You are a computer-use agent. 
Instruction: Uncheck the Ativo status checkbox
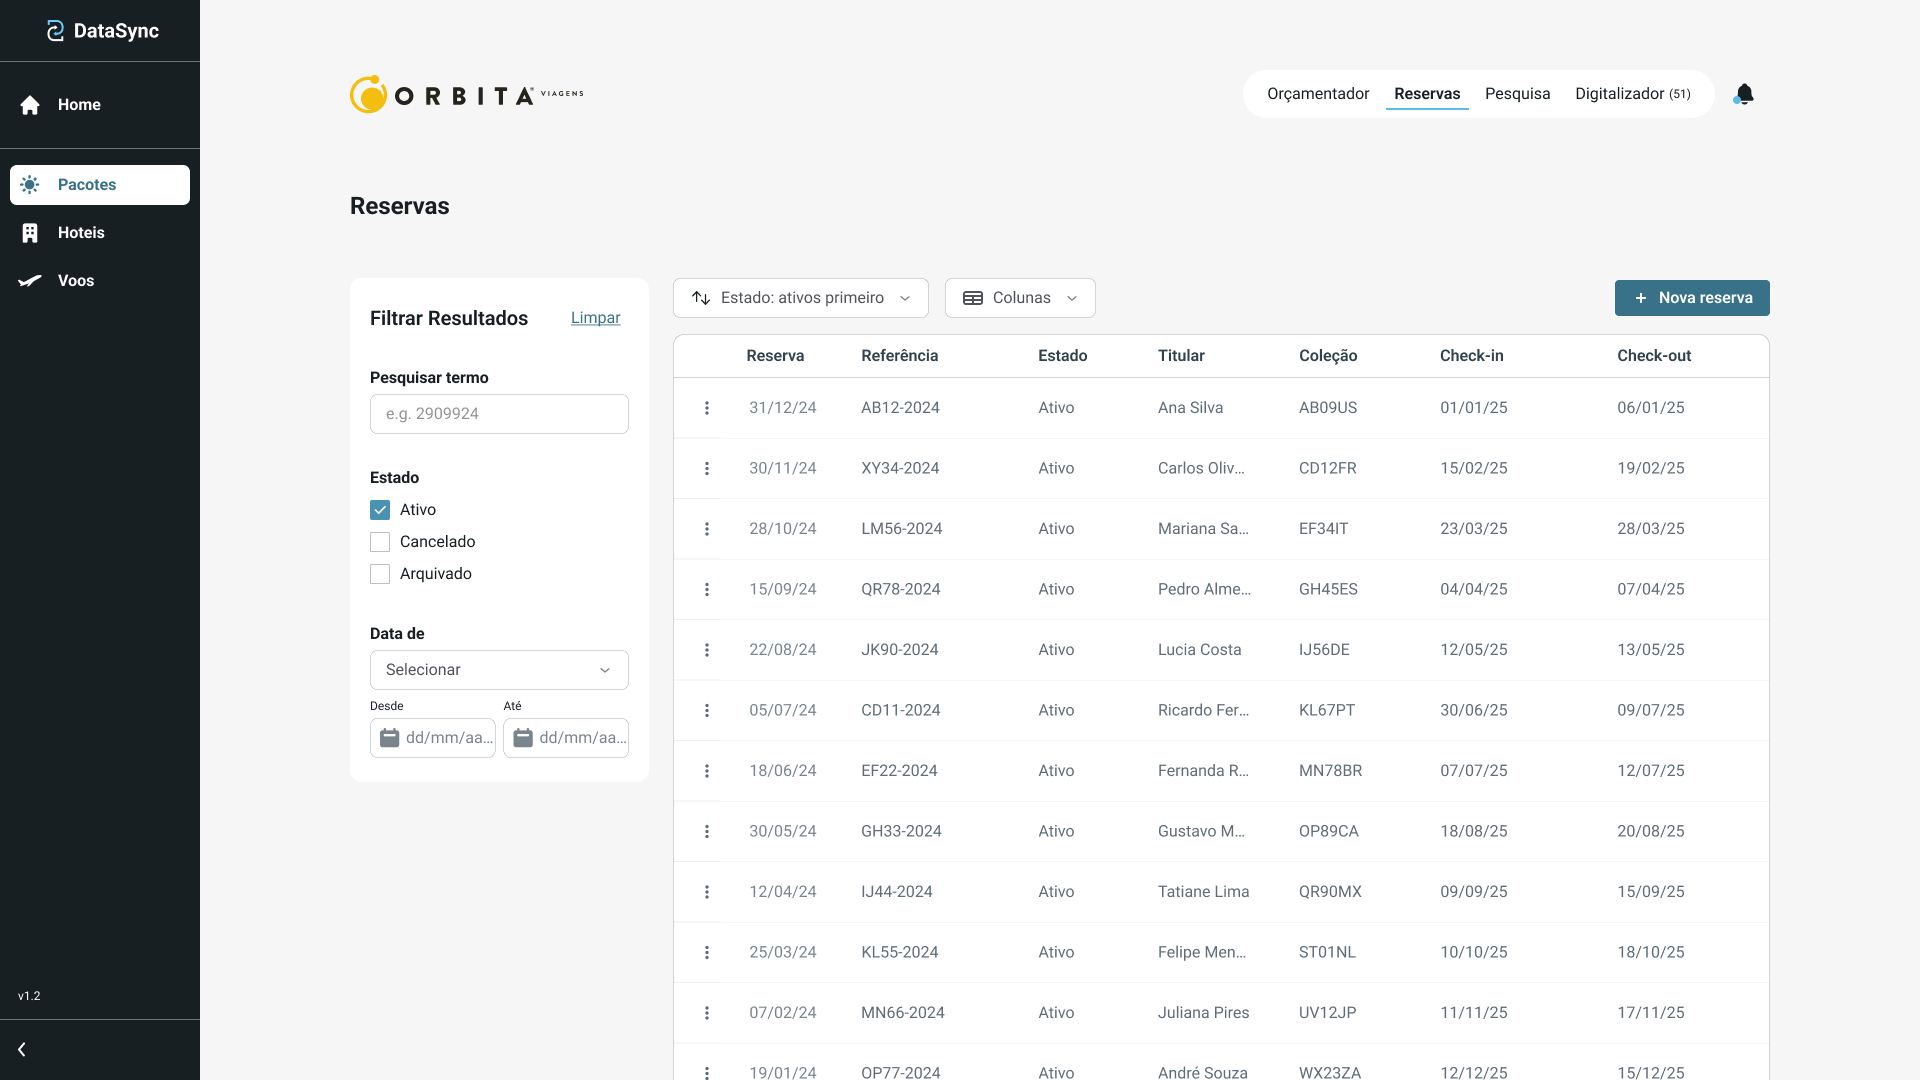[x=380, y=510]
